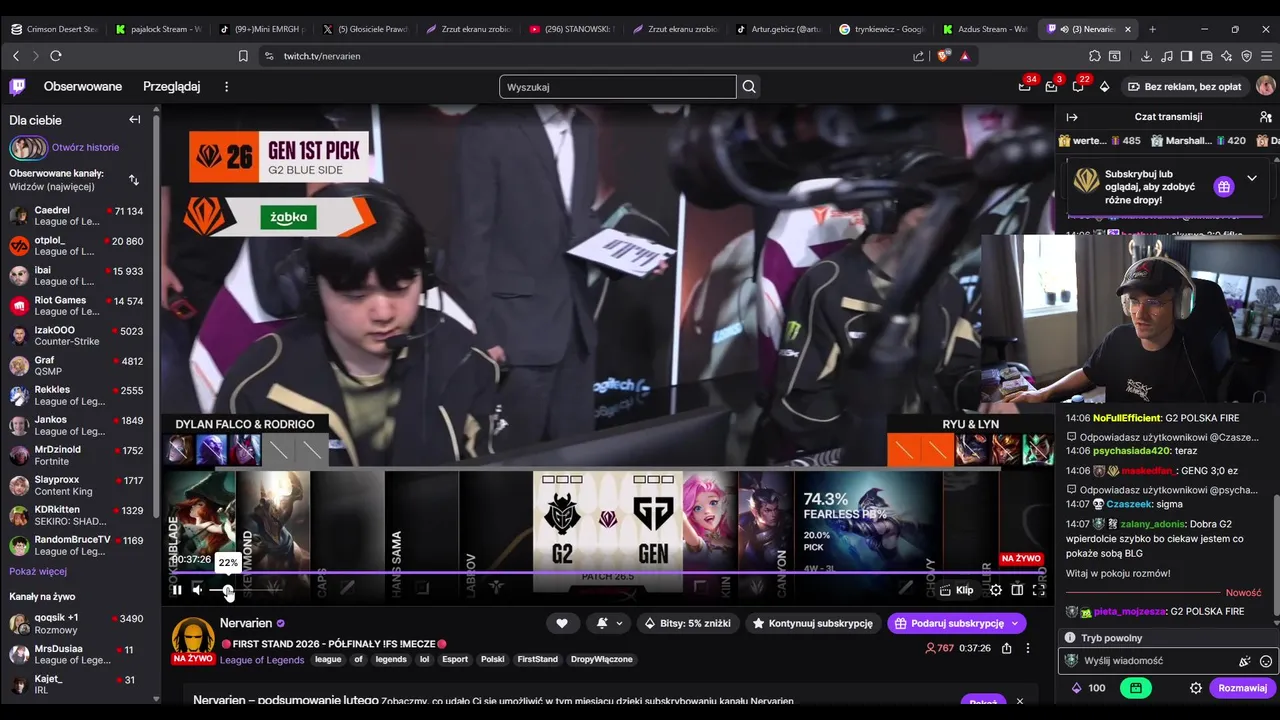
Task: Open Jankos channel in sidebar
Action: 76,426
